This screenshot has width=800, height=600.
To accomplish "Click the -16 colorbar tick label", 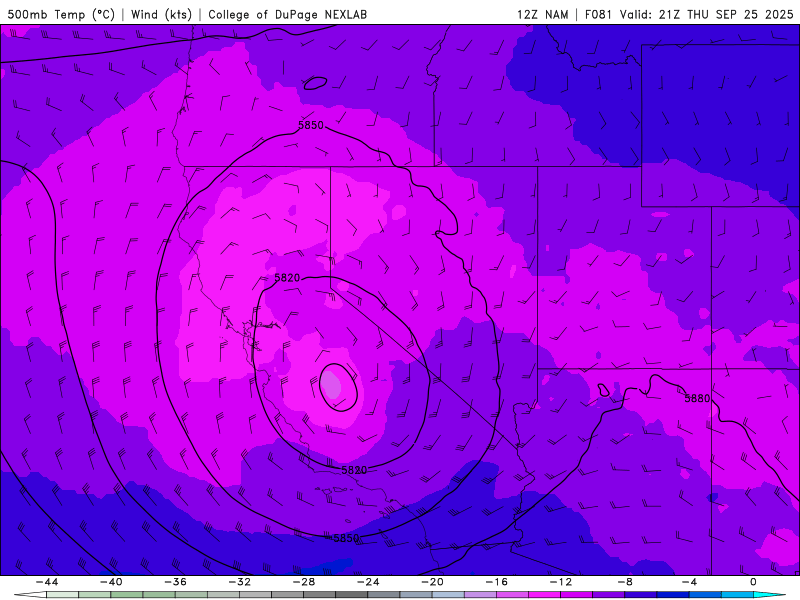I will coord(496,582).
